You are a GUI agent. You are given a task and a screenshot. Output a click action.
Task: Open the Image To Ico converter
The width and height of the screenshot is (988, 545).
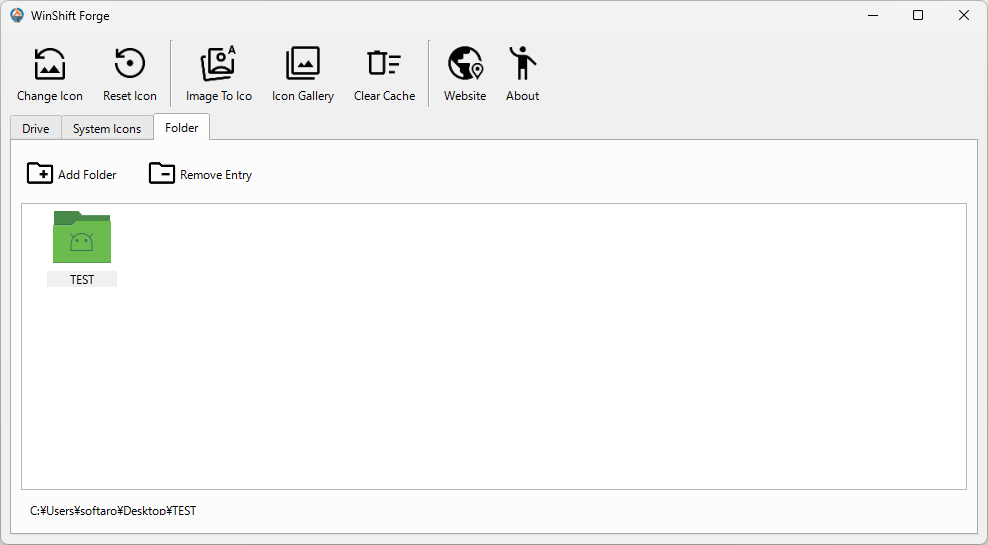tap(218, 74)
